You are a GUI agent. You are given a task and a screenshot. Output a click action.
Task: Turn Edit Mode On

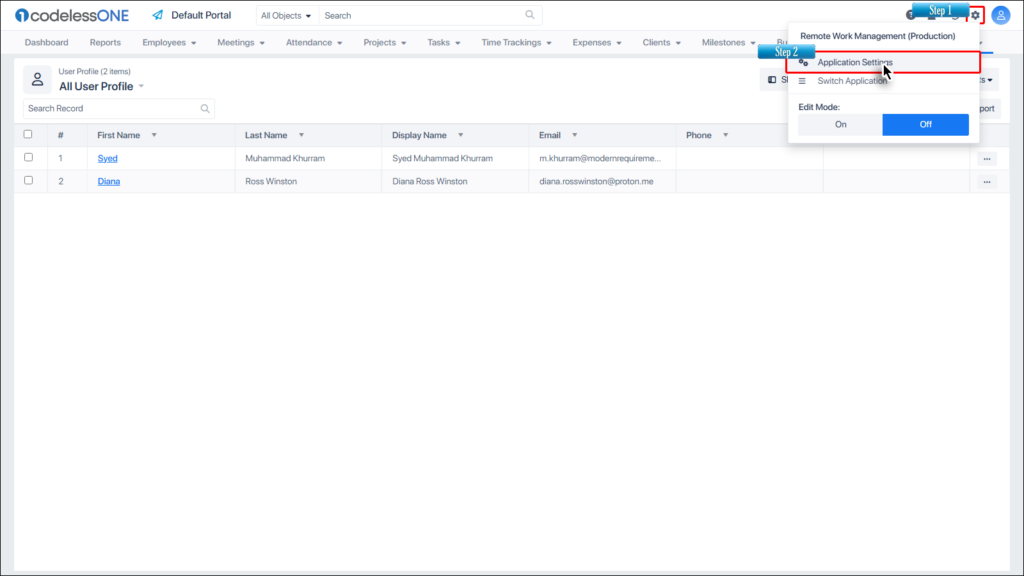point(840,125)
